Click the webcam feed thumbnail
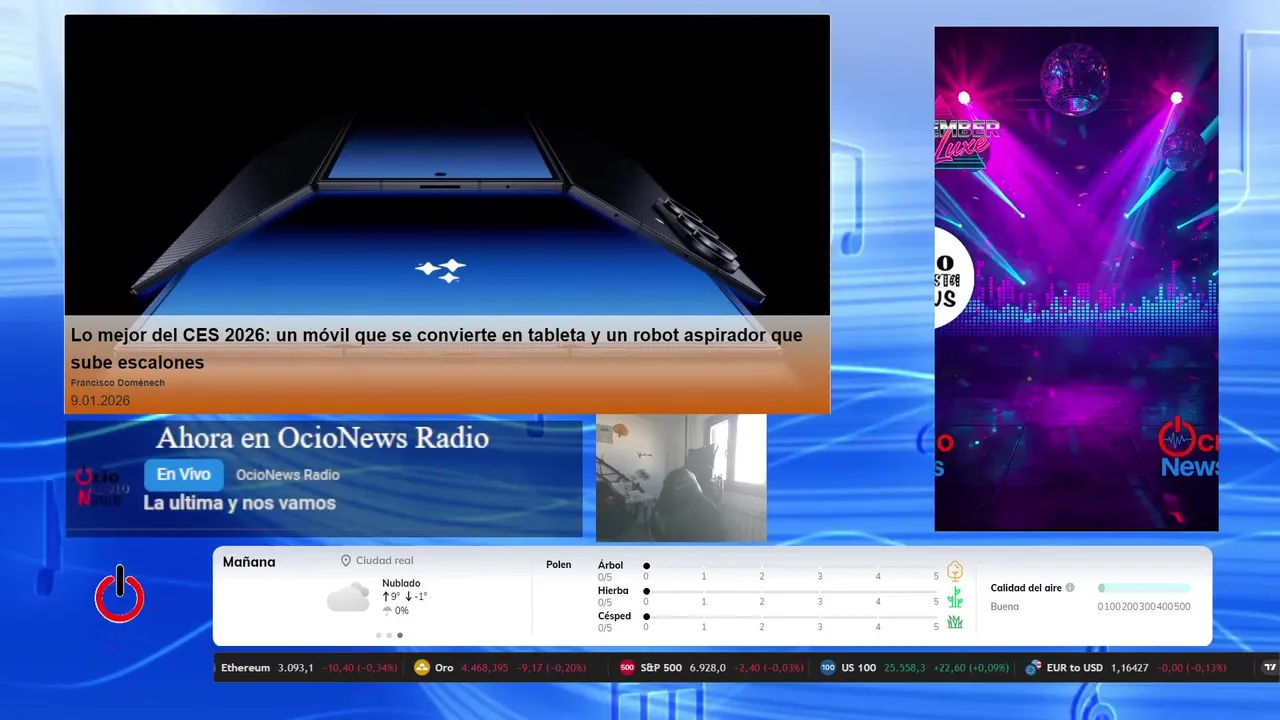Screen dimensions: 1280x720 tap(681, 478)
